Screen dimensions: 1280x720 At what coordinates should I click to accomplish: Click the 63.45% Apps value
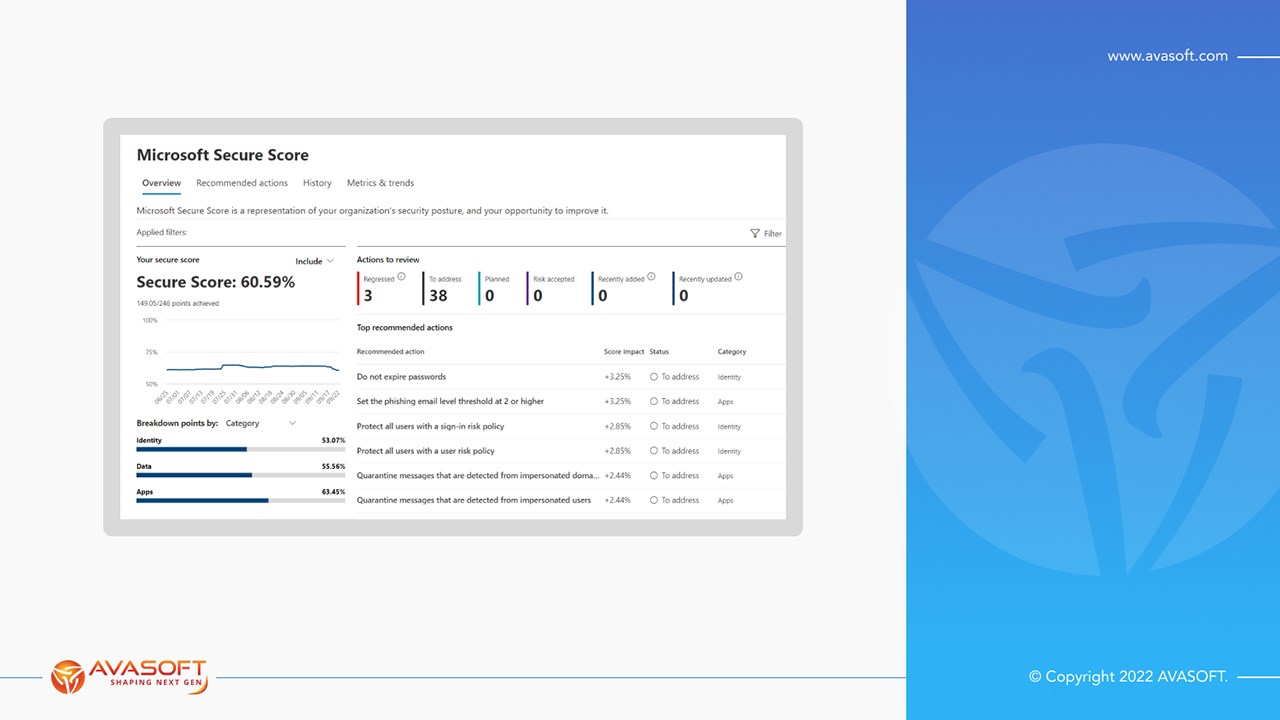point(333,492)
